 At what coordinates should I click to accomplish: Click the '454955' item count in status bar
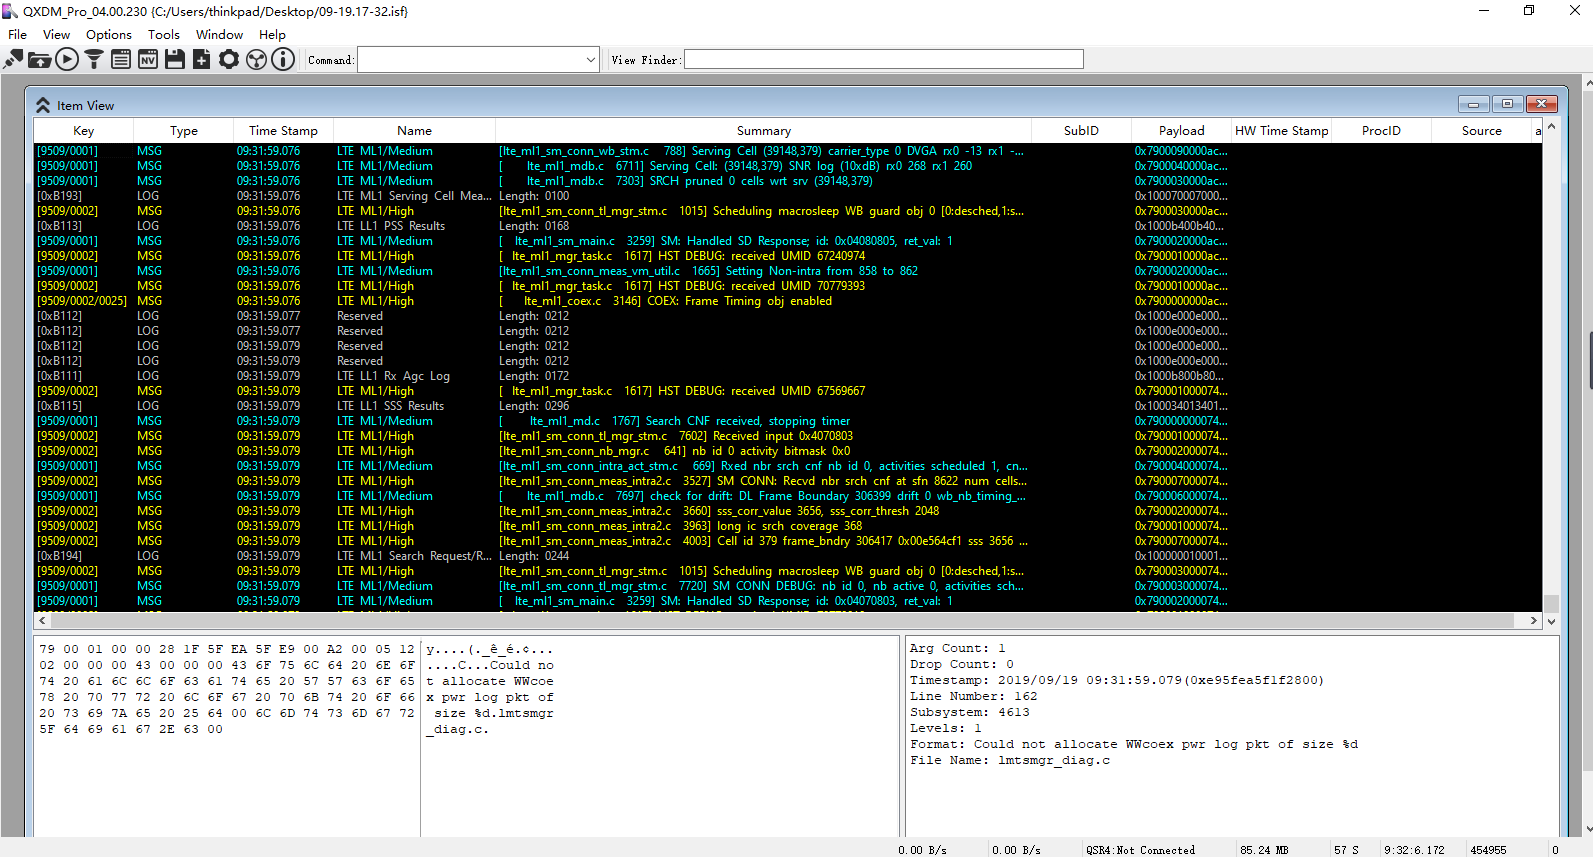(1488, 850)
